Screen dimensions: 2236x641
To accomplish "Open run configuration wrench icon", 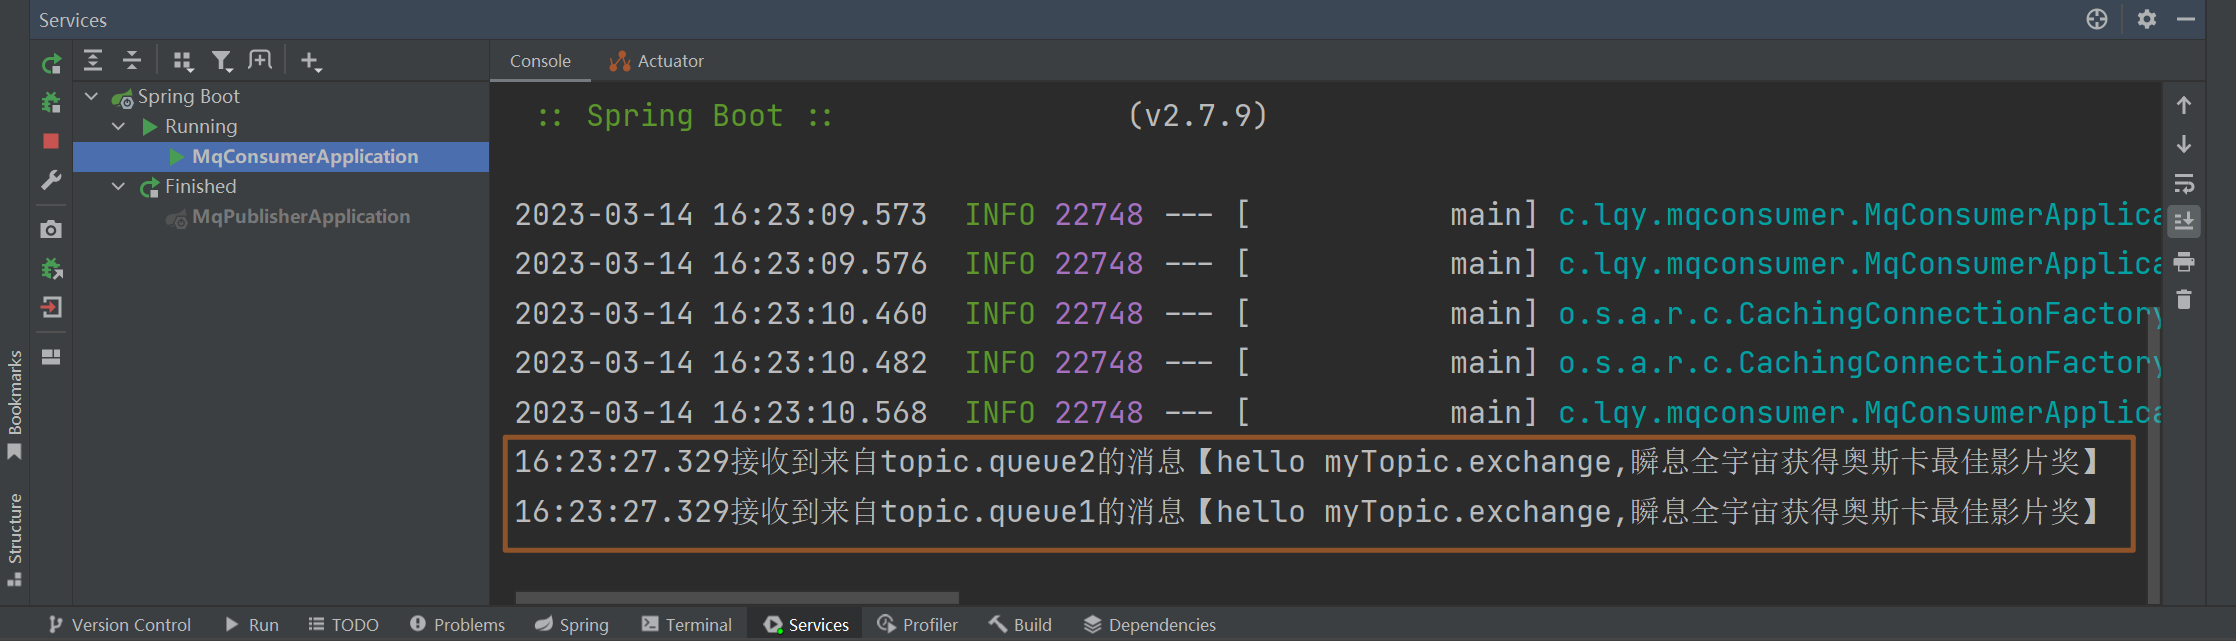I will 51,180.
